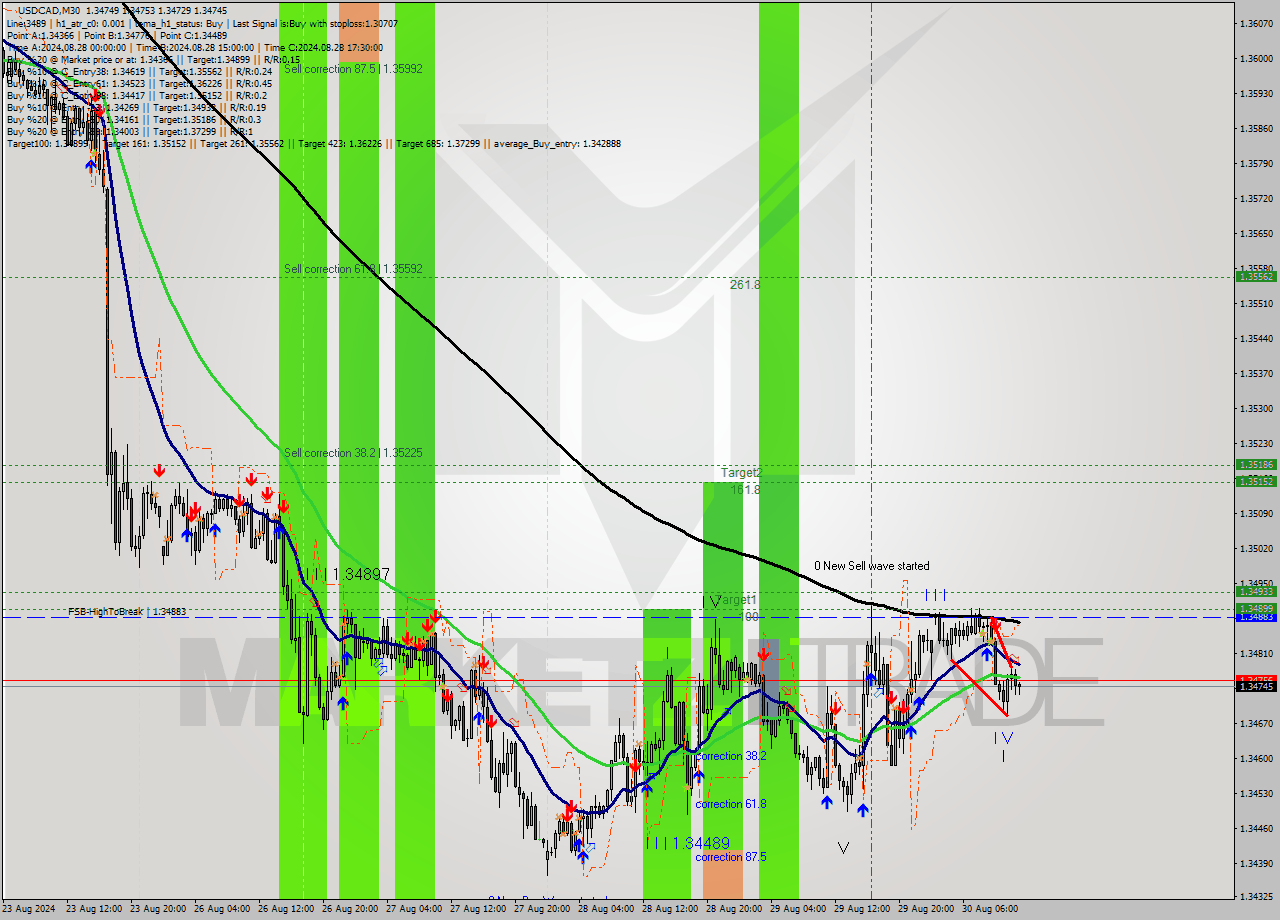Click the '161.8' Fibonacci label

coord(744,490)
